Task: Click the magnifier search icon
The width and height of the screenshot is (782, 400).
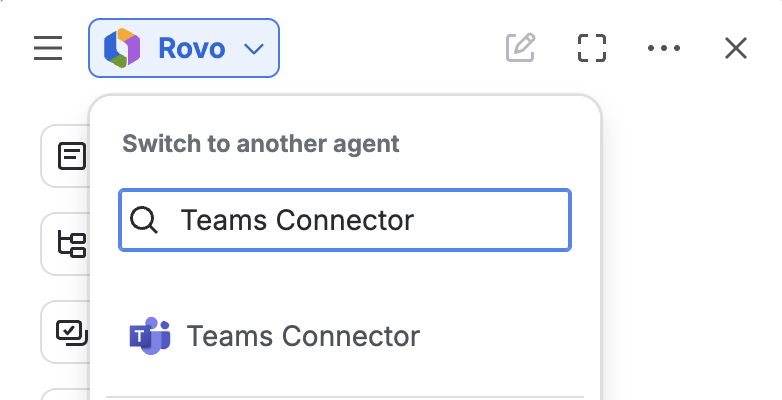Action: coord(144,220)
